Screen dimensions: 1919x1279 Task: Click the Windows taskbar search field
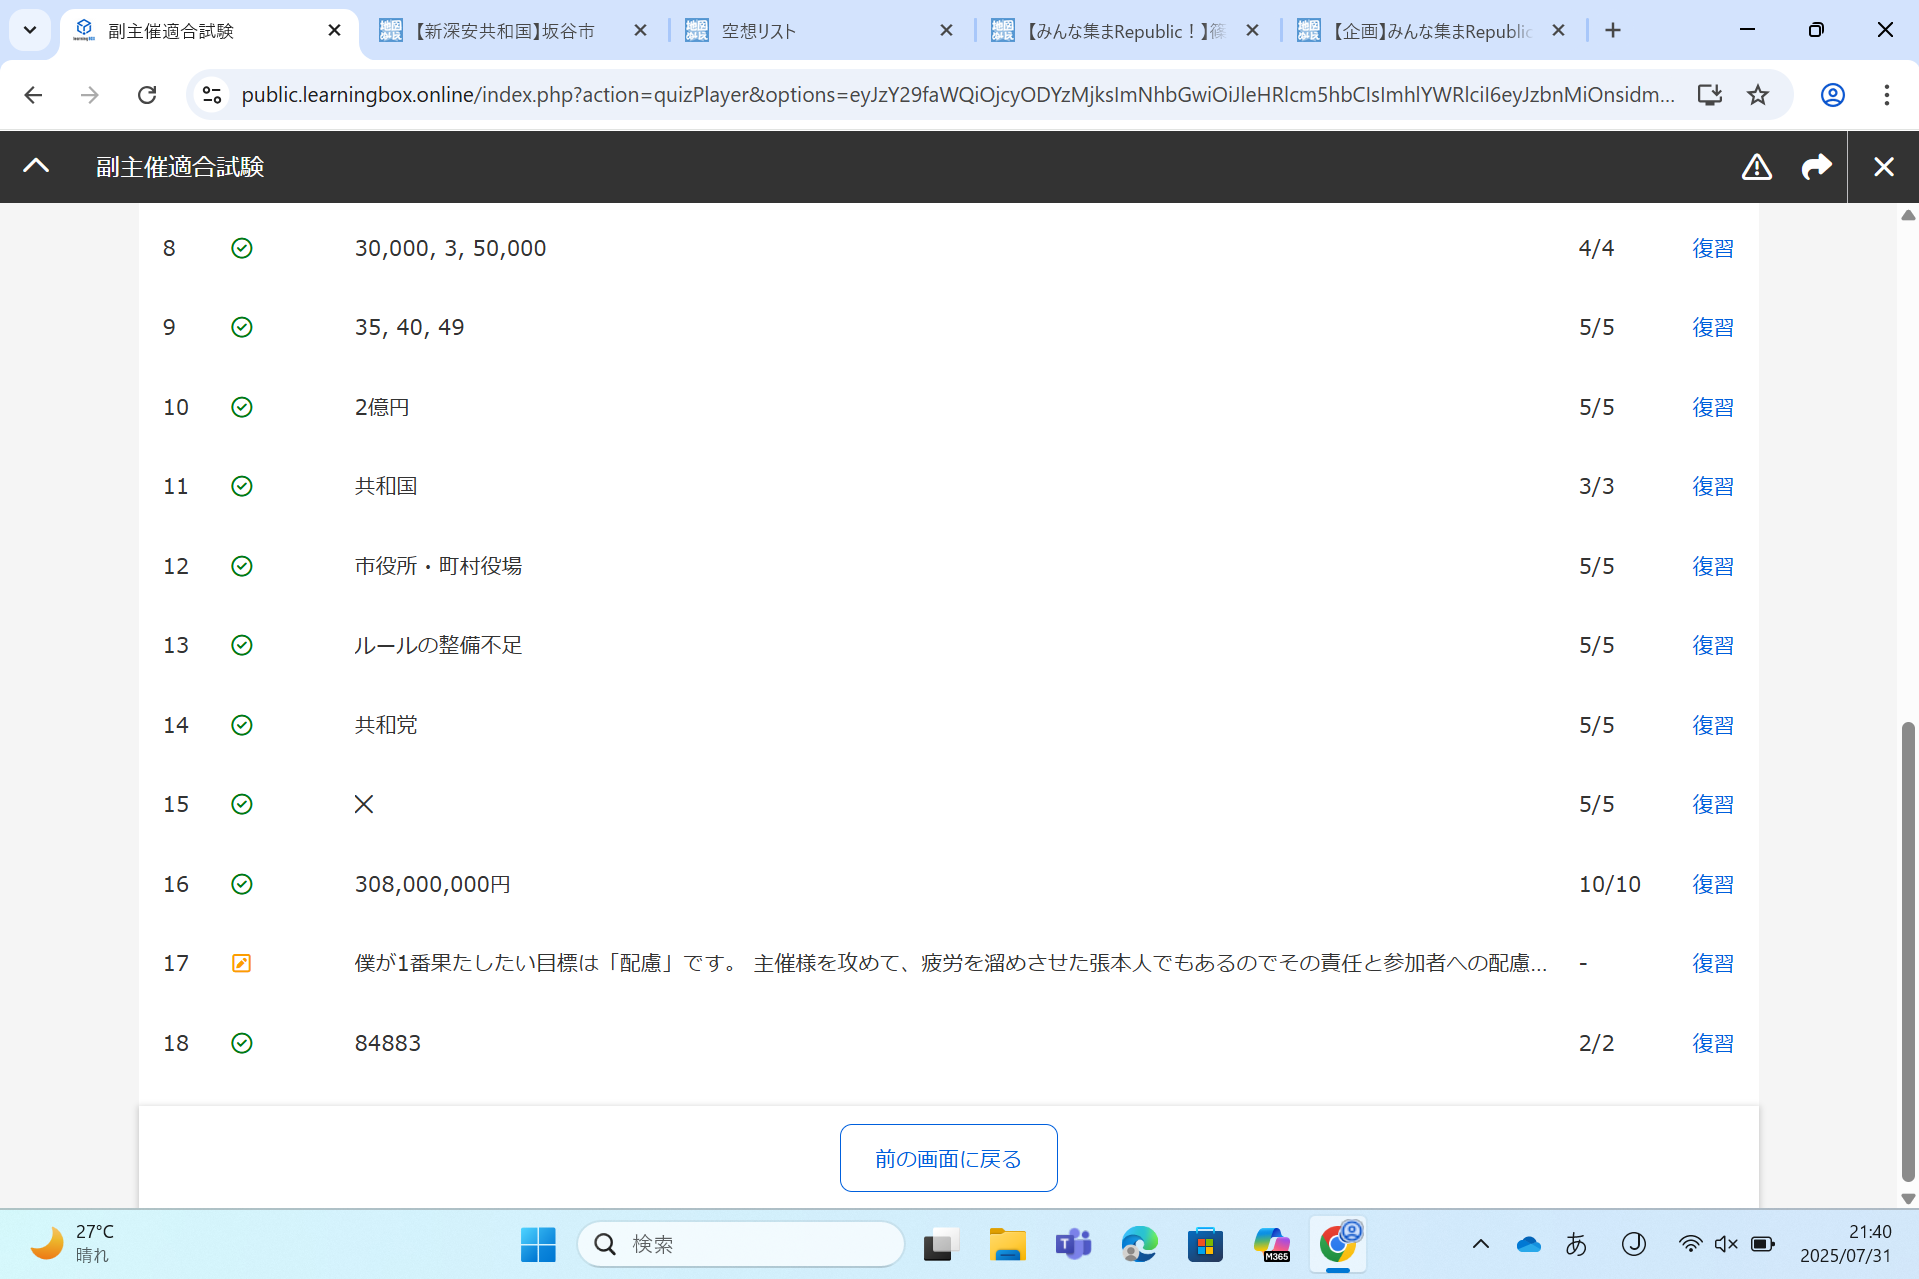point(741,1244)
